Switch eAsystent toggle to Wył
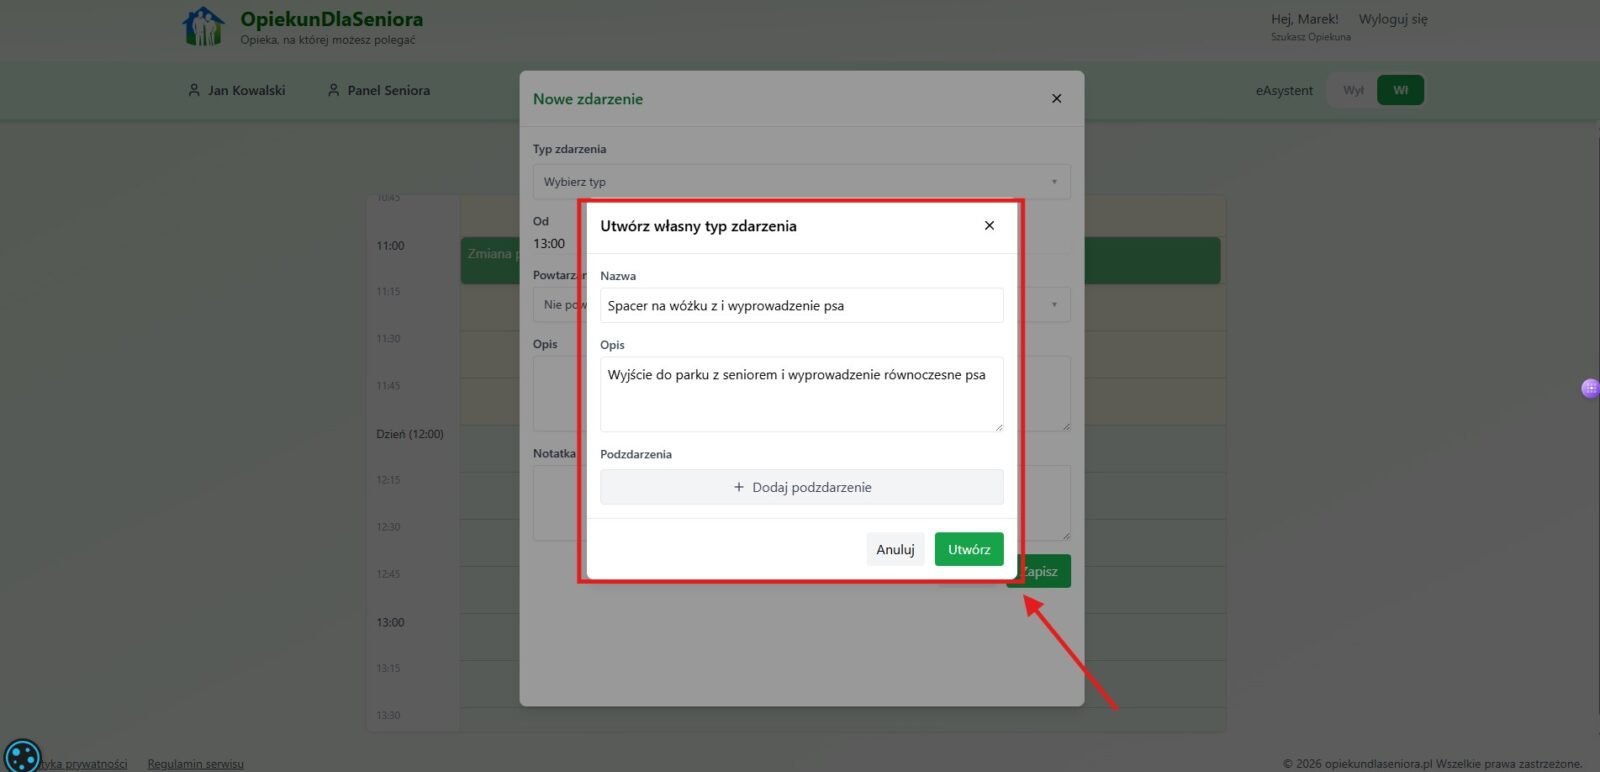This screenshot has width=1600, height=772. 1353,90
